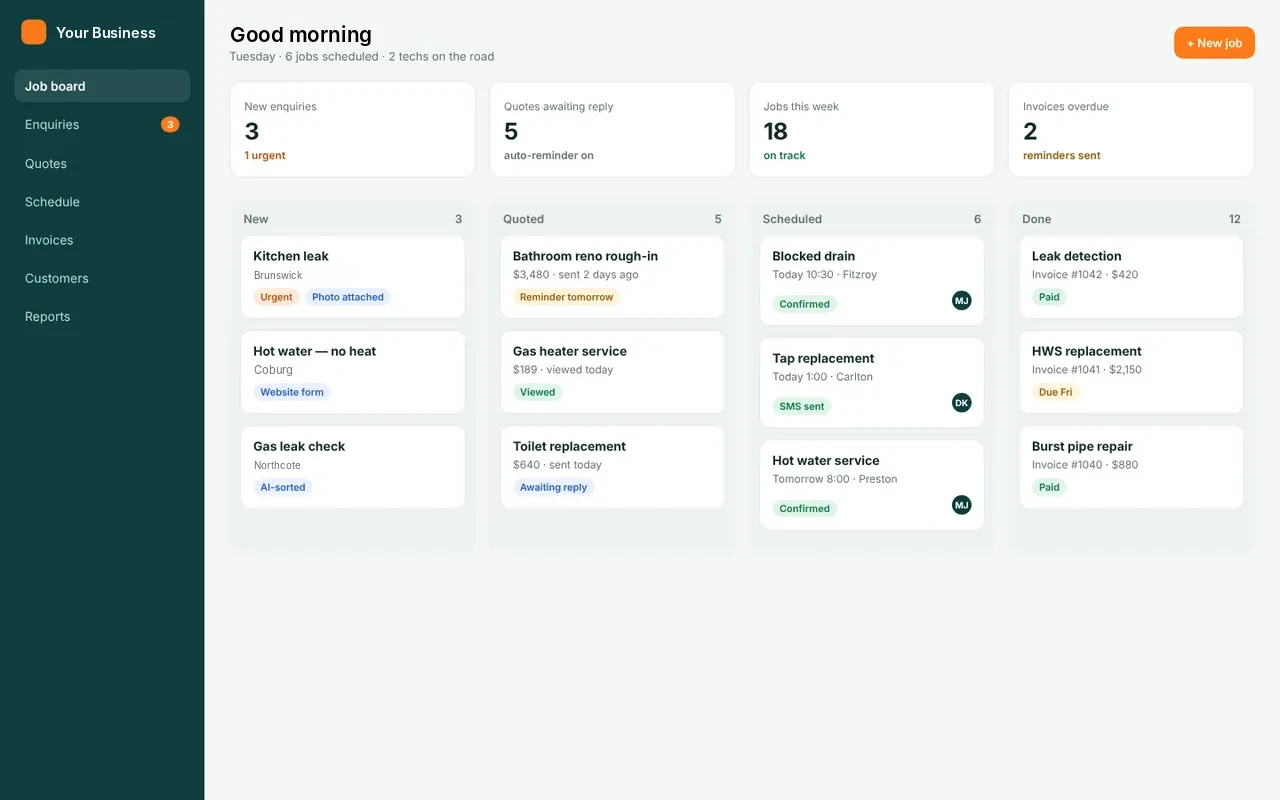Open the Bathroom reno rough-in quote
This screenshot has height=800, width=1280.
(x=612, y=277)
